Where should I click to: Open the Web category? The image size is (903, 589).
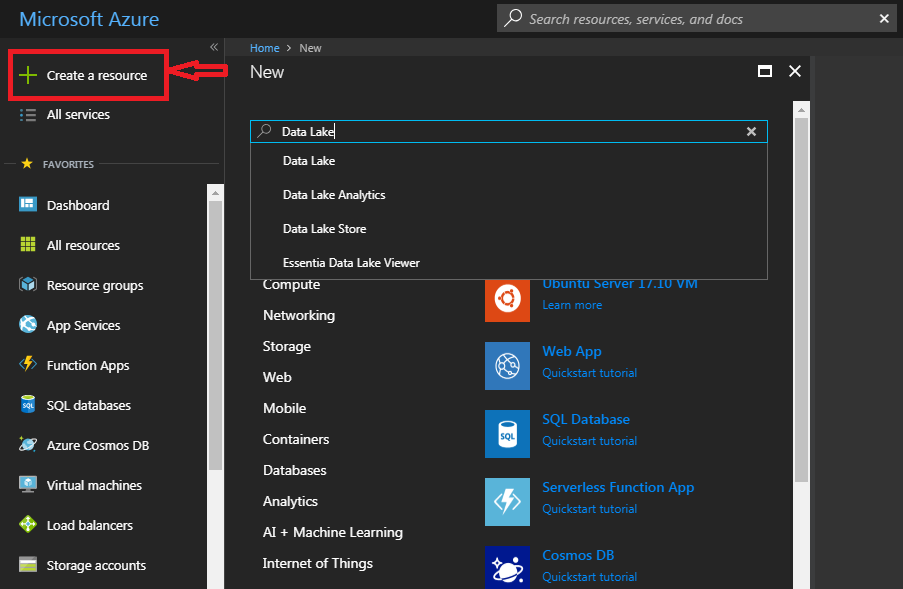(277, 377)
